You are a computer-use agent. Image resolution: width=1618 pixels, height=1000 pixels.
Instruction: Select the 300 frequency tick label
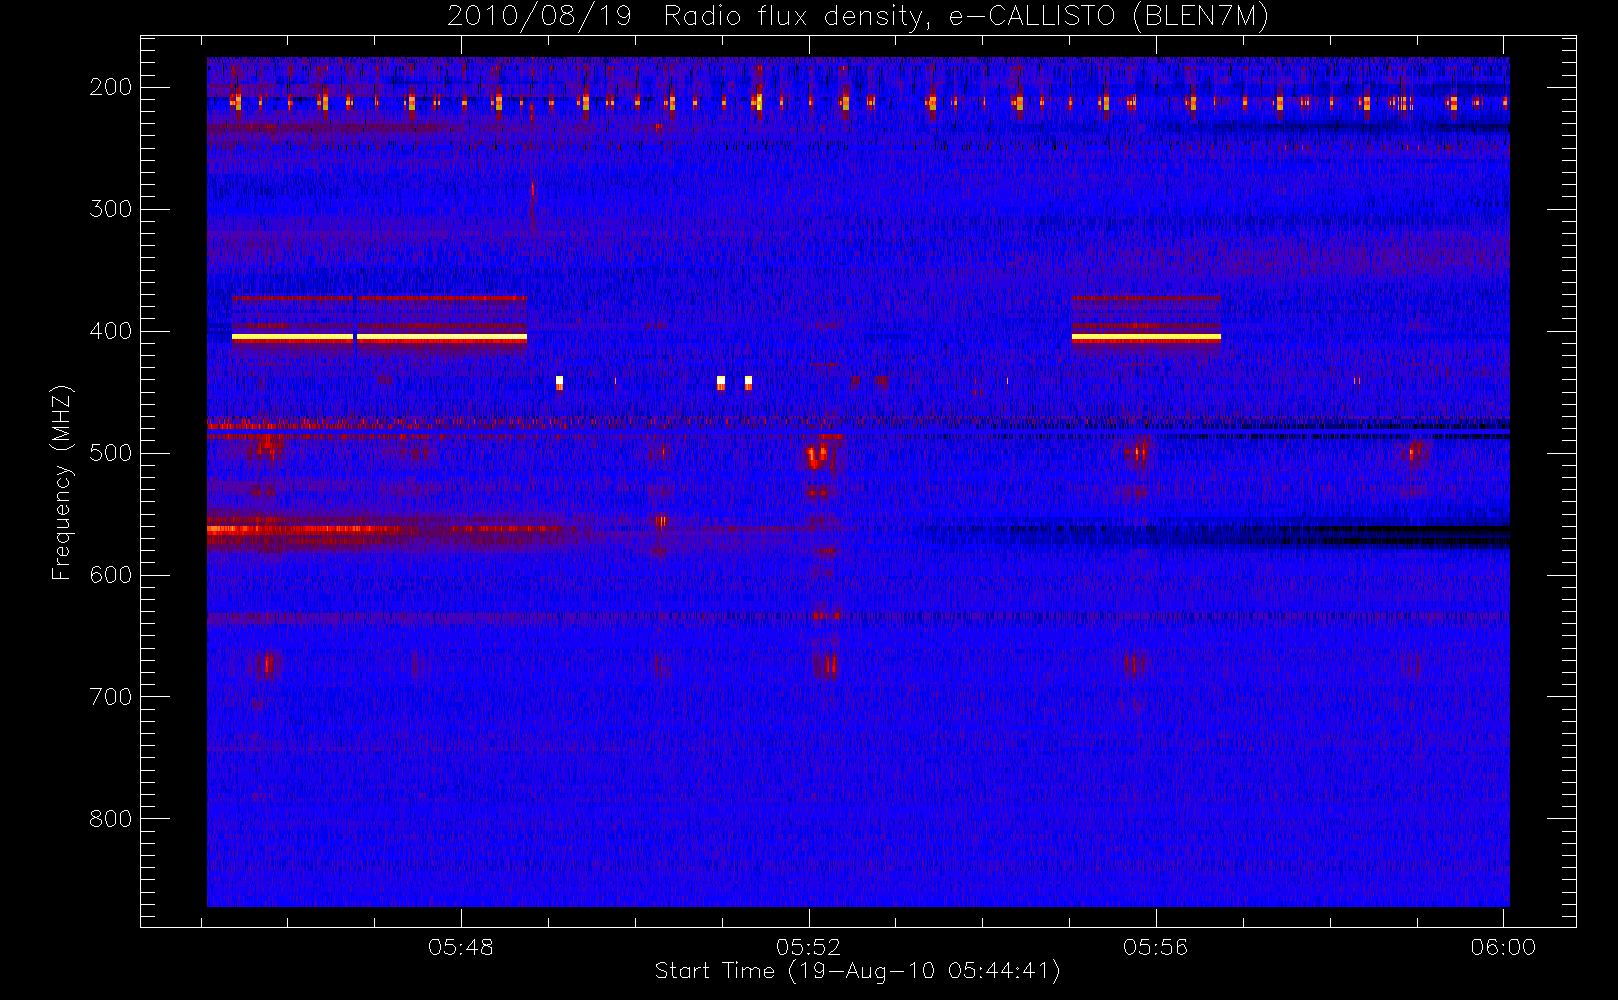click(110, 209)
